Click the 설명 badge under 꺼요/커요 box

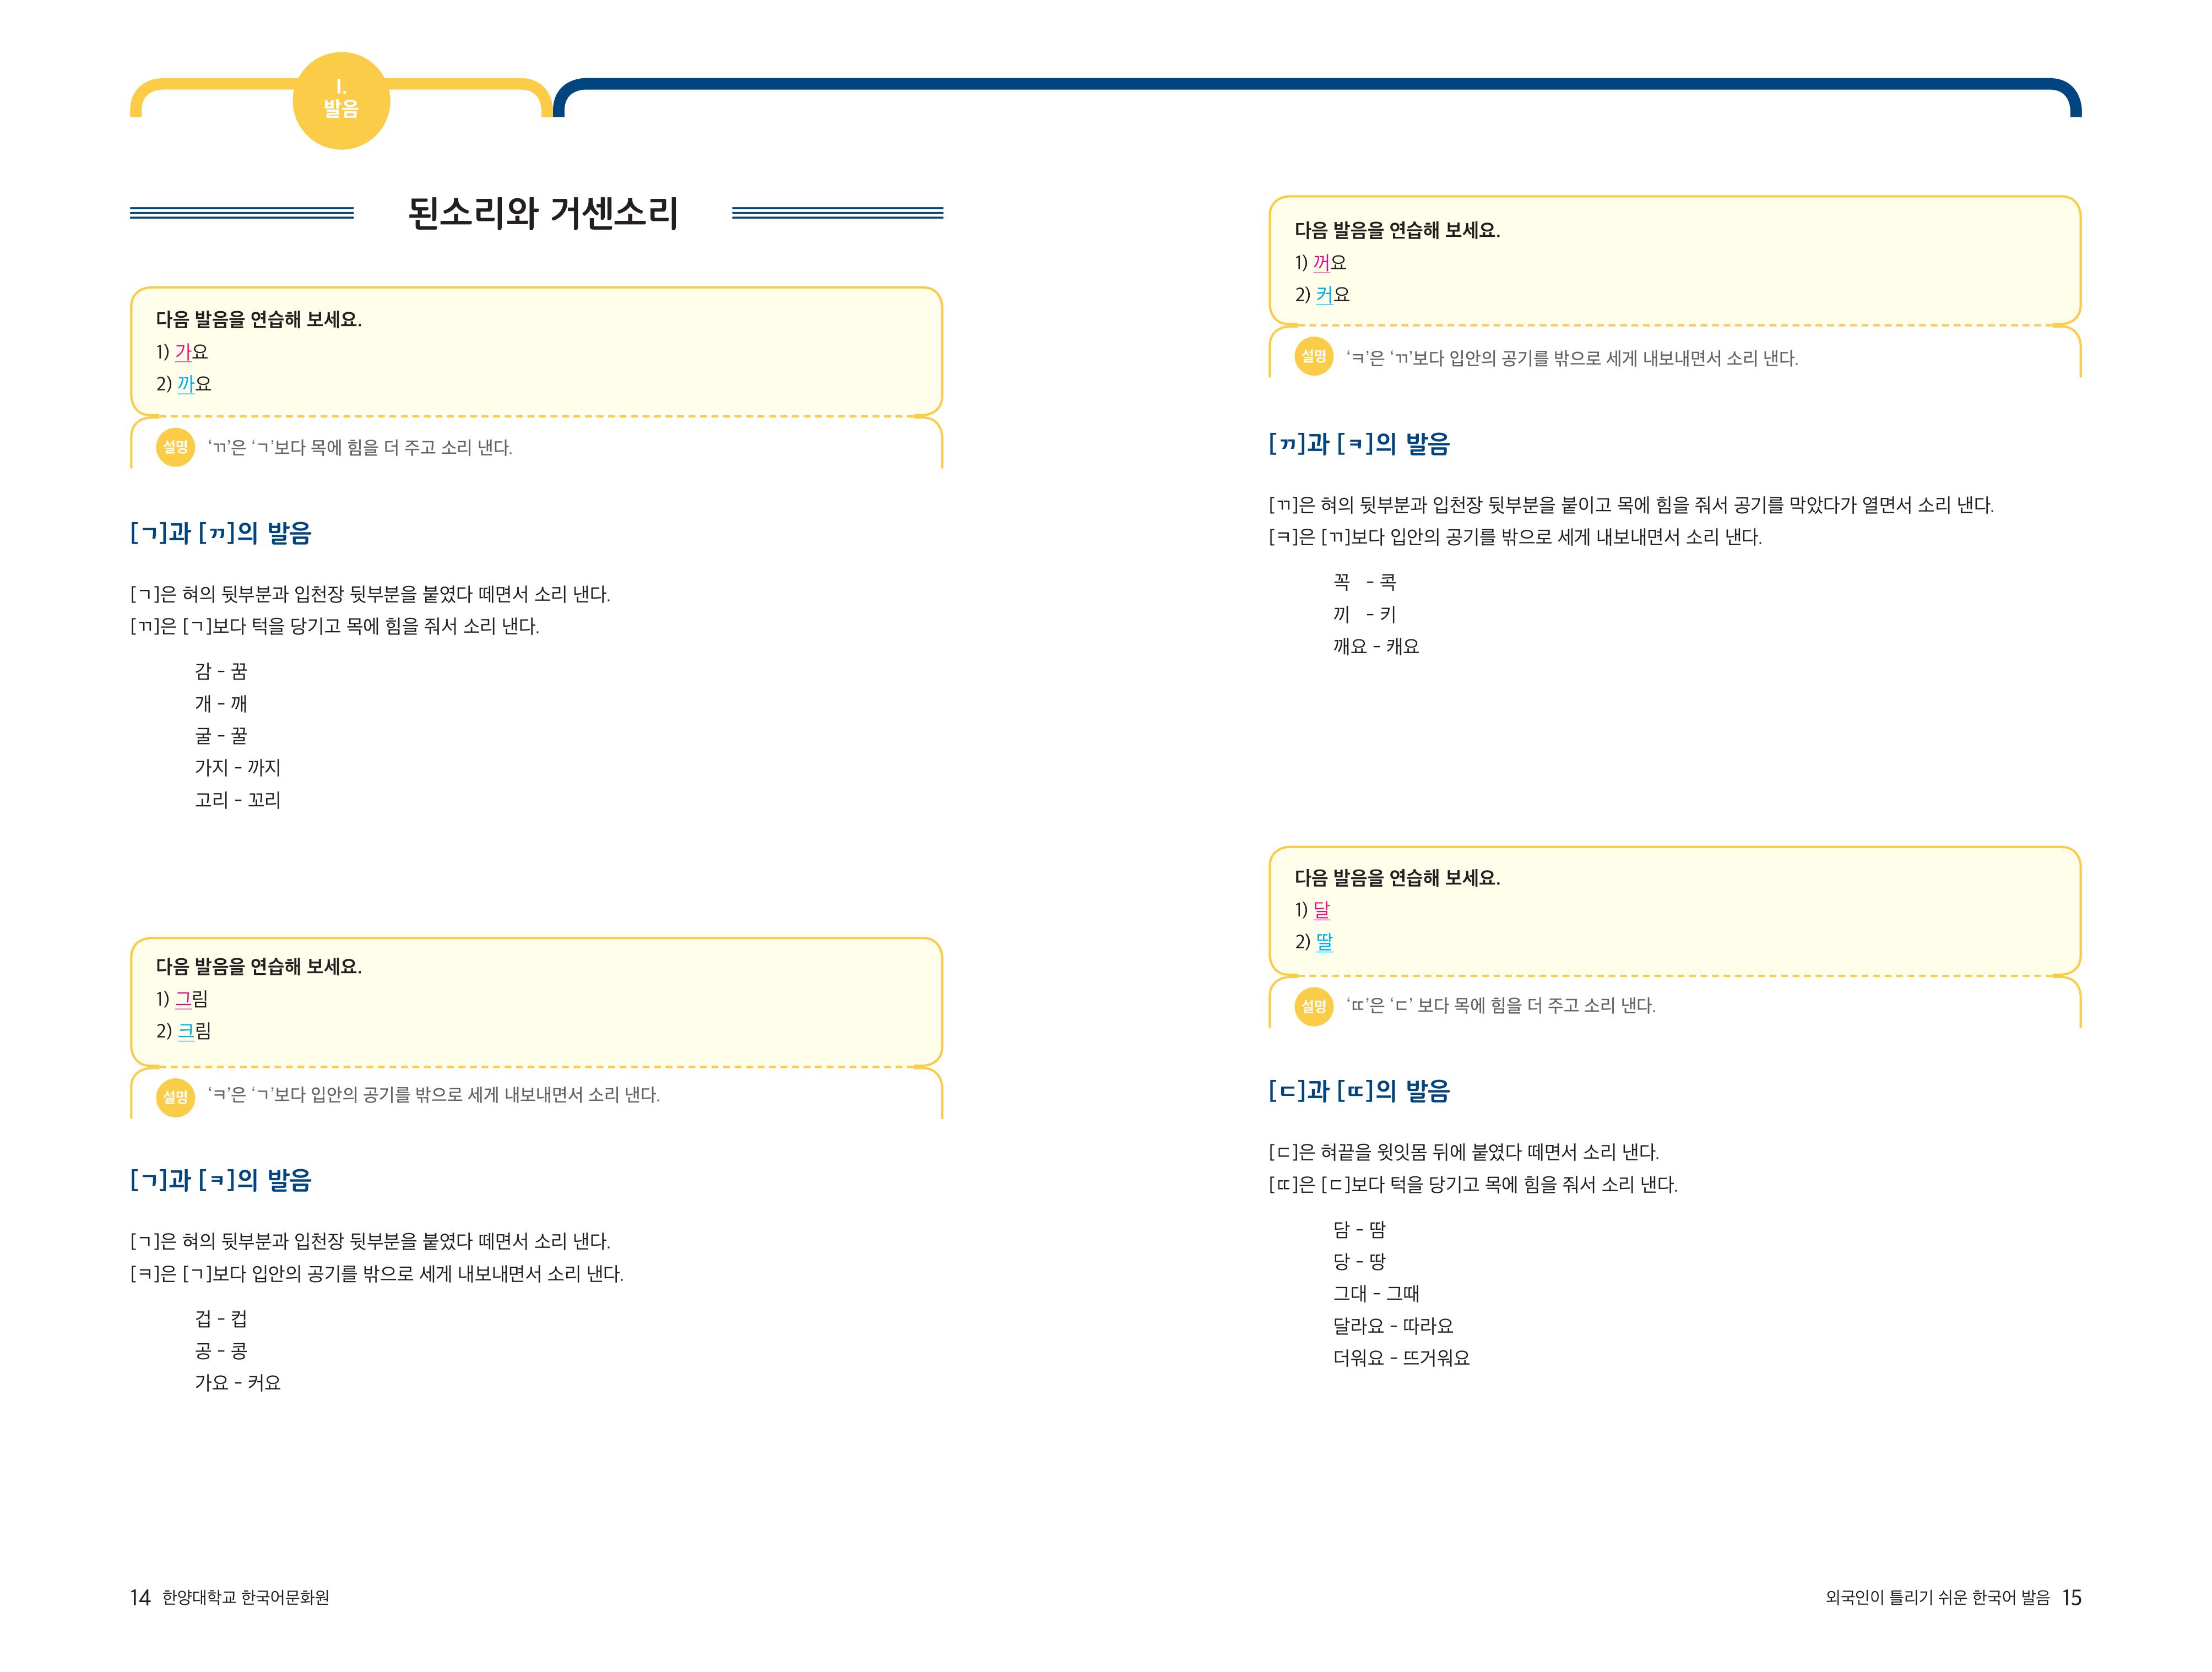pos(1313,357)
